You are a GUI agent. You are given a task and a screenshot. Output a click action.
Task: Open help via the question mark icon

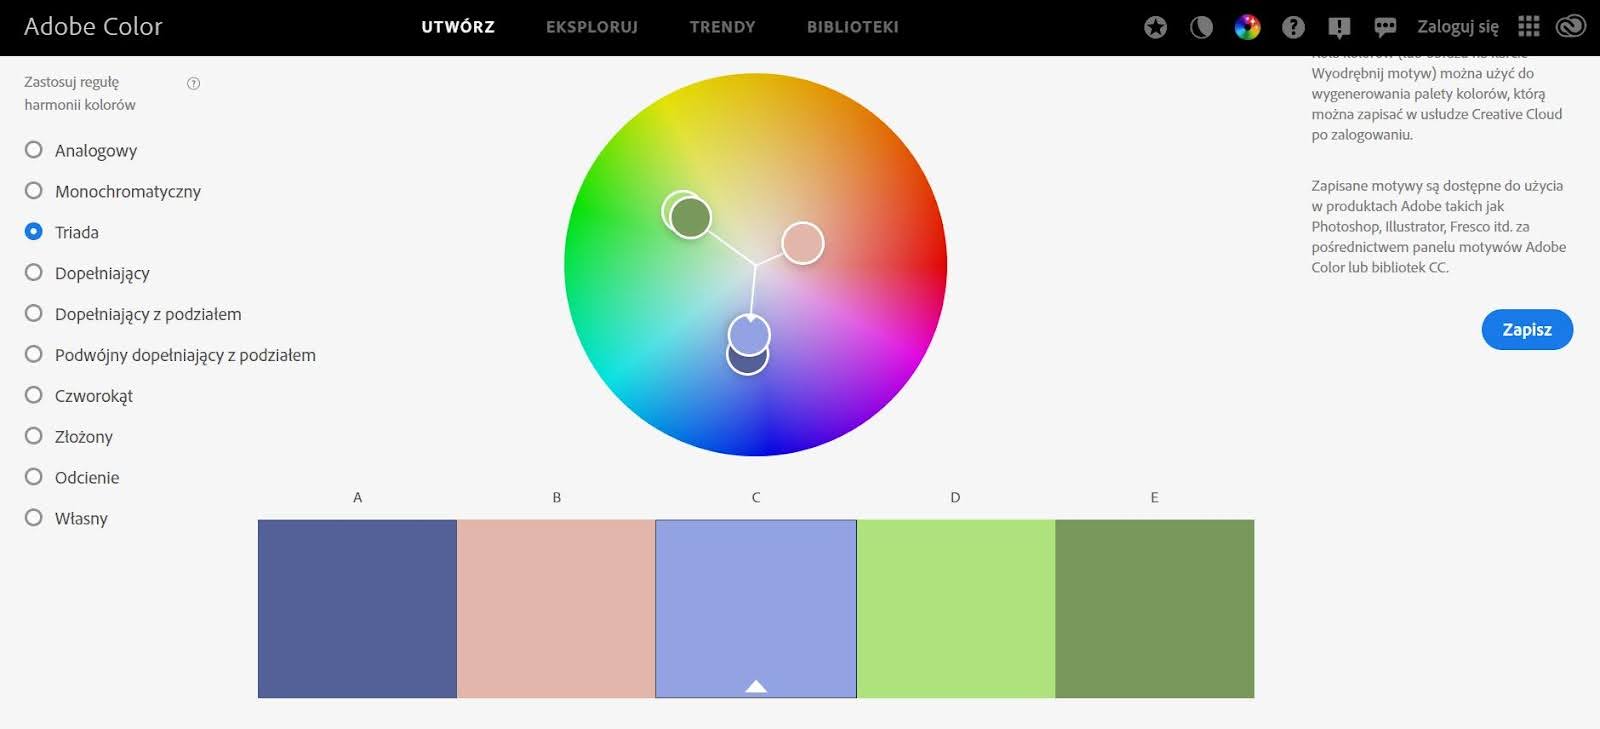[1293, 28]
